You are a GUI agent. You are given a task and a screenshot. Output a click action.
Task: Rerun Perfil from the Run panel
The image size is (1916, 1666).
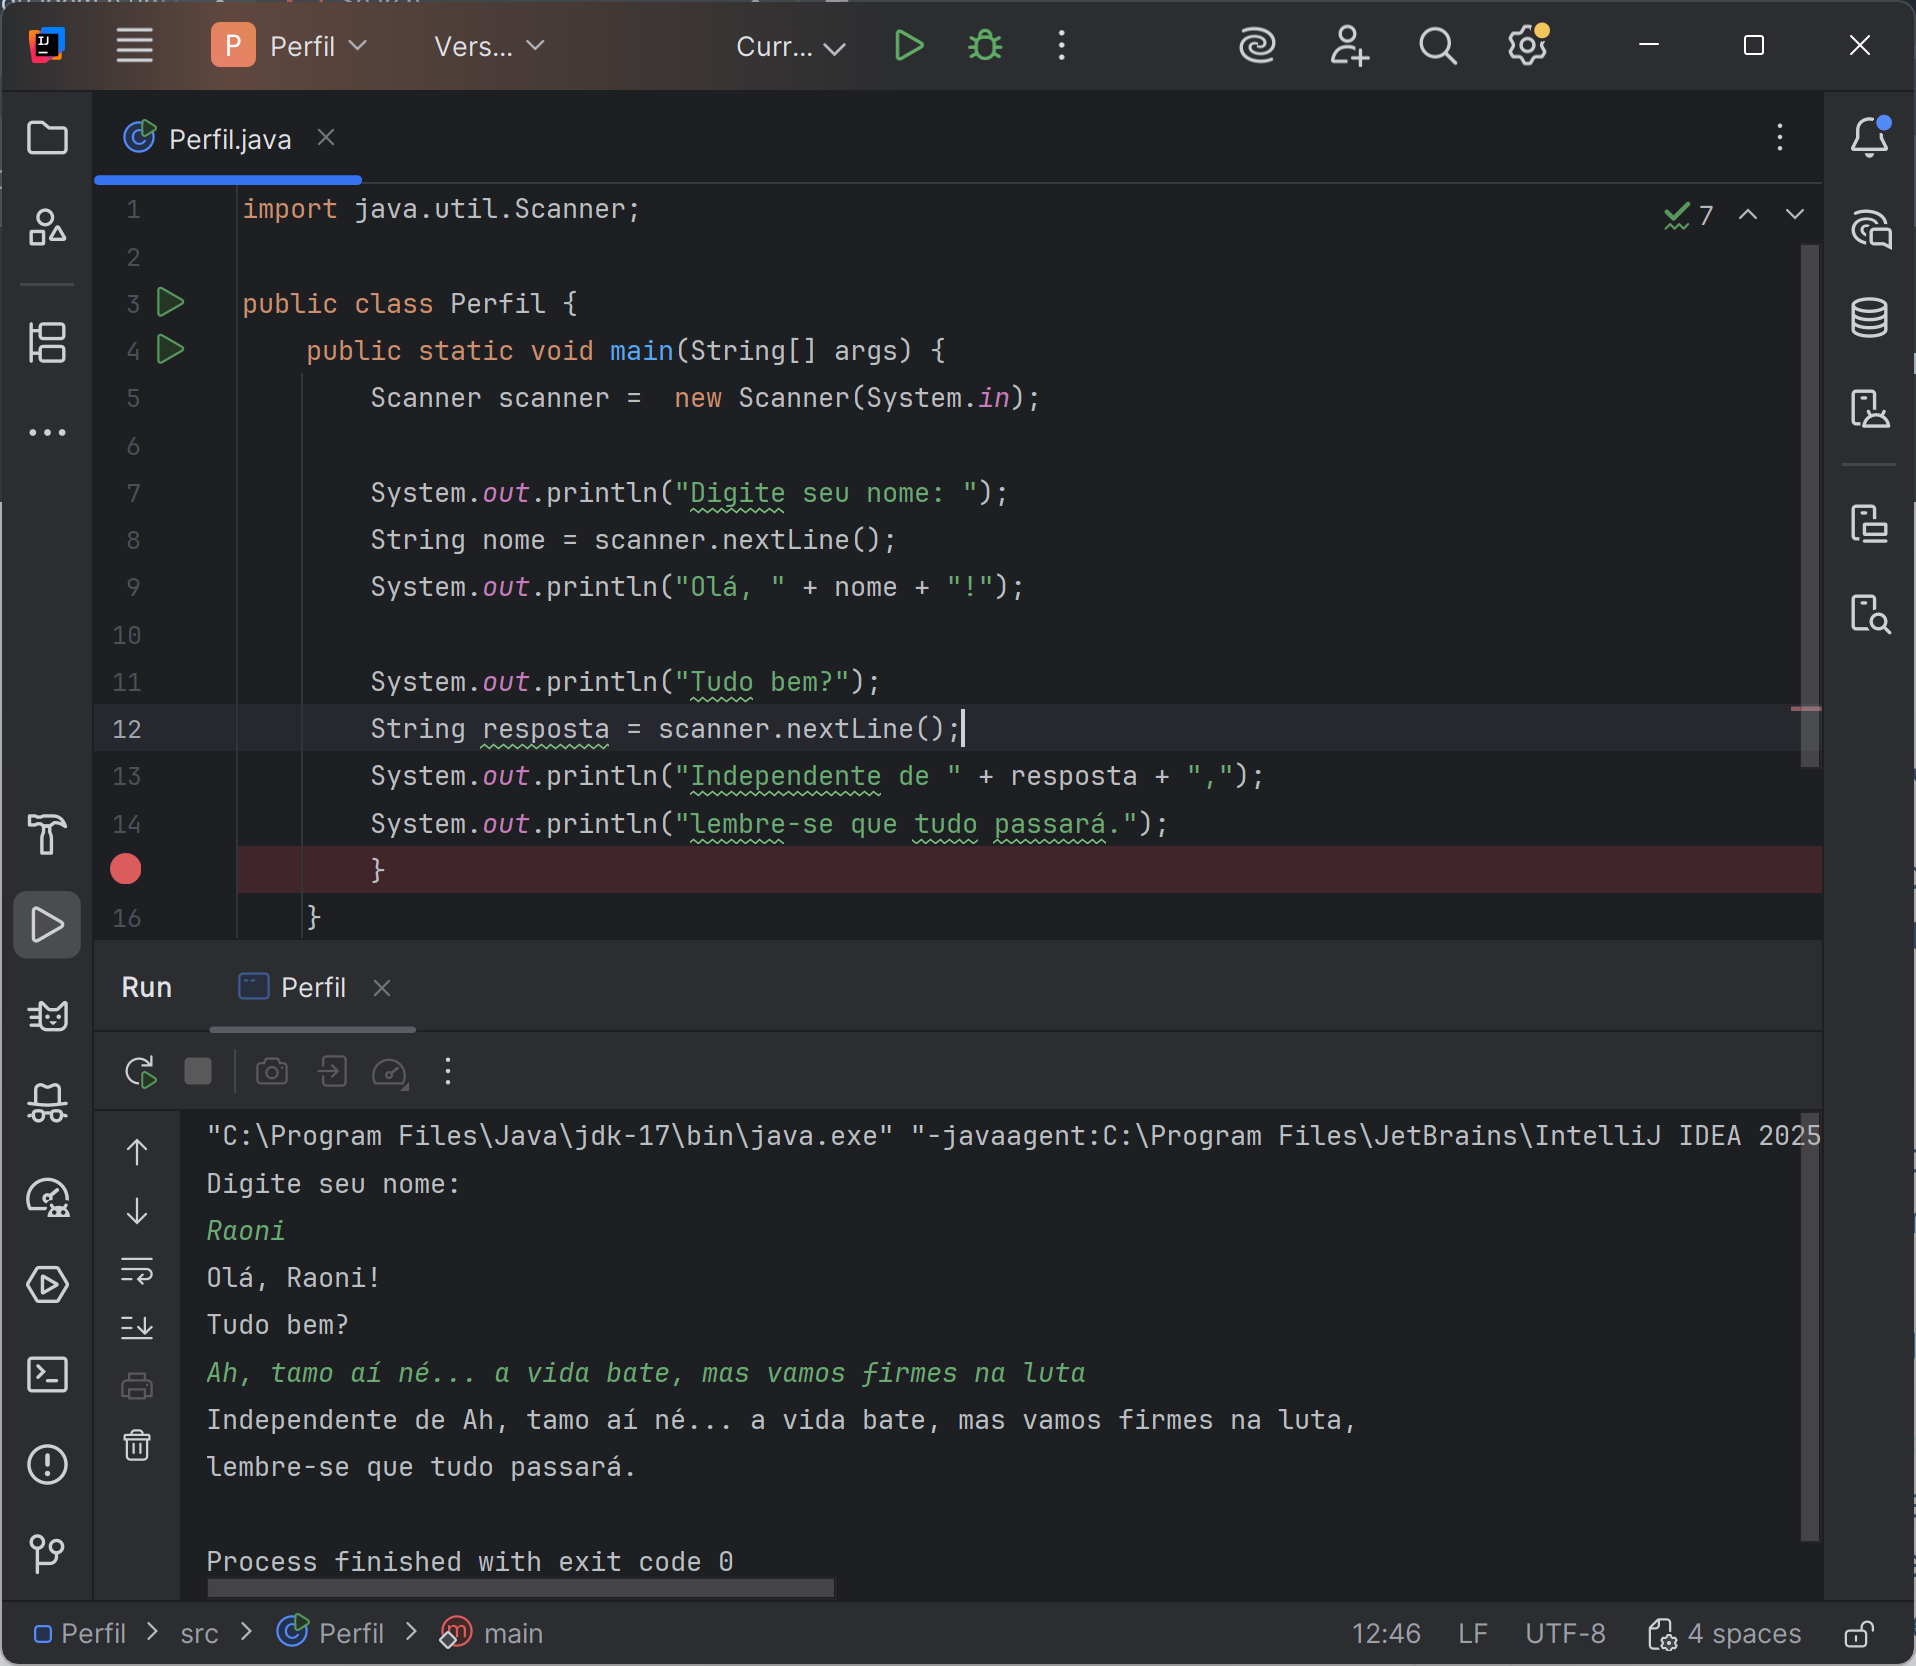point(140,1072)
